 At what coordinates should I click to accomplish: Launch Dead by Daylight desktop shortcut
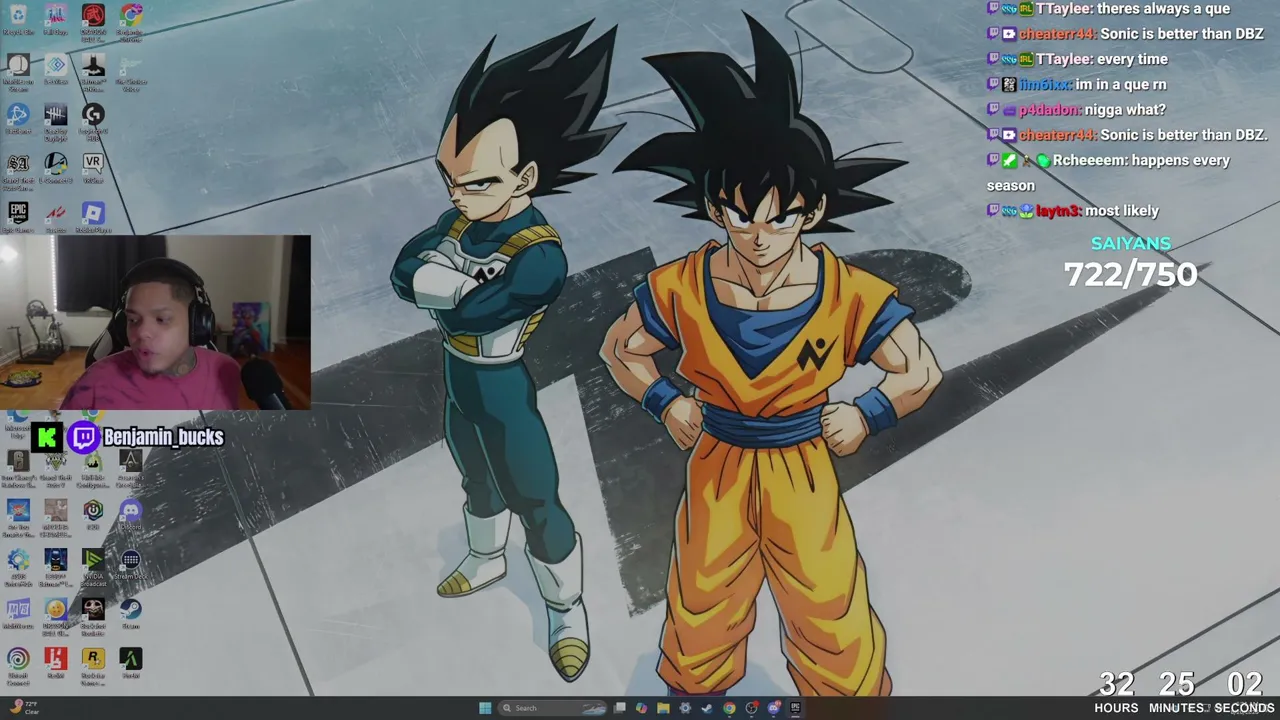pyautogui.click(x=55, y=121)
